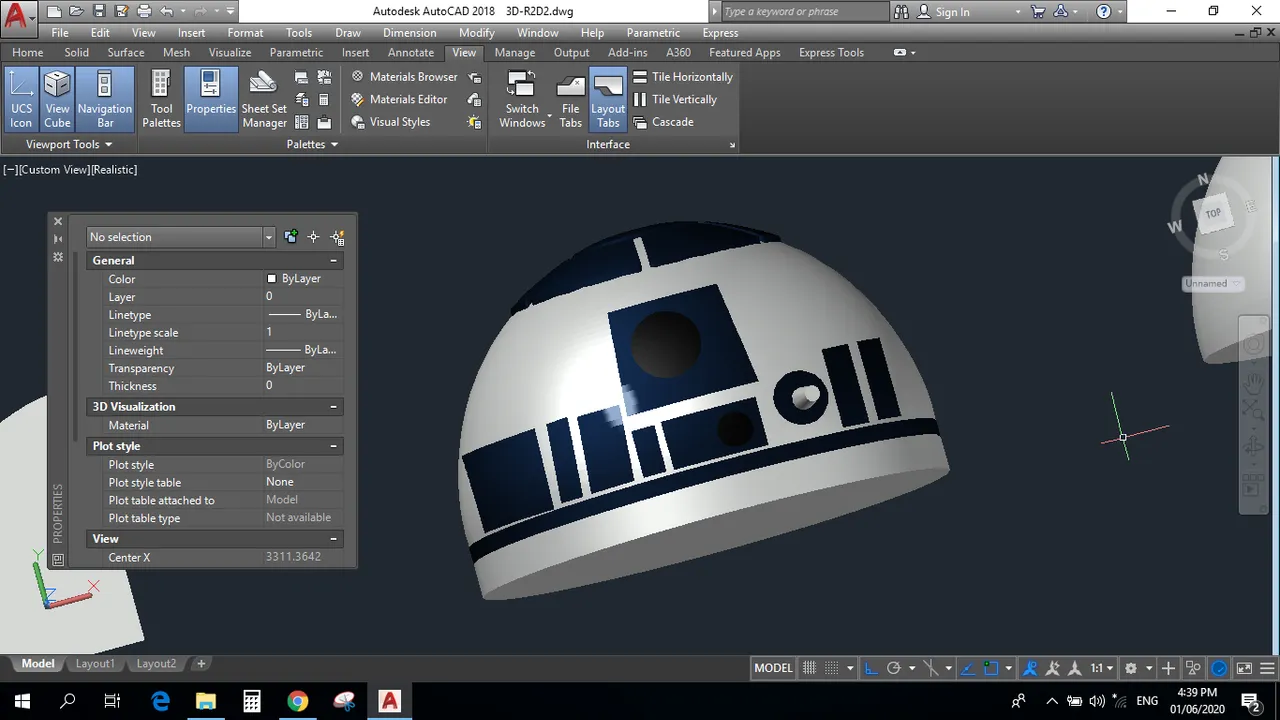
Task: Click Tile Vertically
Action: [675, 99]
